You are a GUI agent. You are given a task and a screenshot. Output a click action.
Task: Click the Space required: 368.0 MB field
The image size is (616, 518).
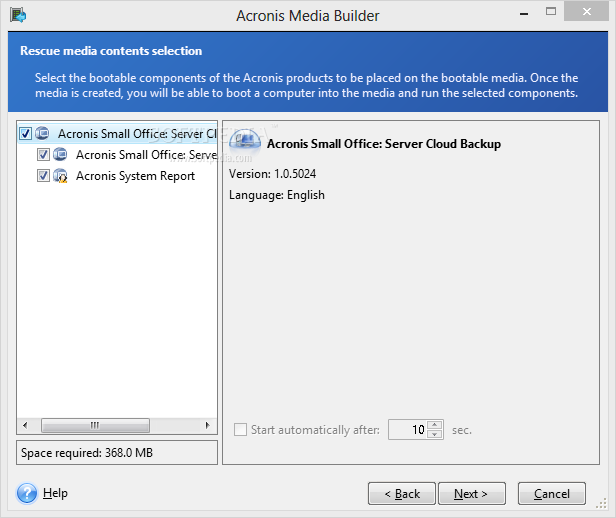(117, 453)
